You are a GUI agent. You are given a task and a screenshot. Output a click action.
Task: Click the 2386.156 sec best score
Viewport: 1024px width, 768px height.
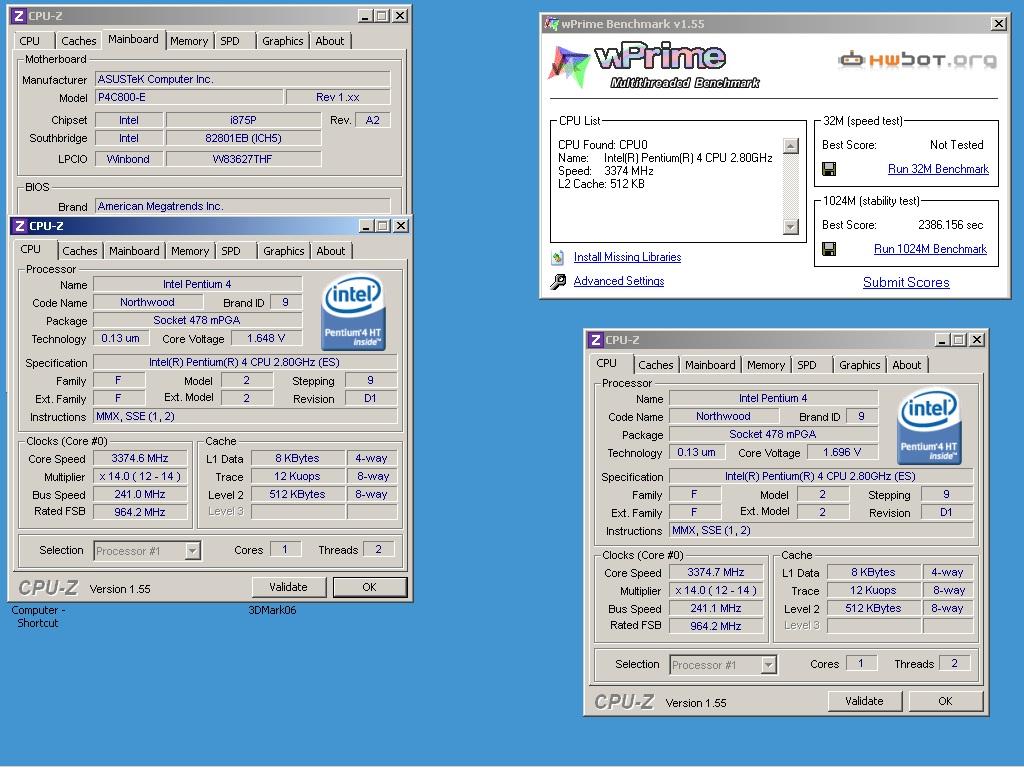950,225
